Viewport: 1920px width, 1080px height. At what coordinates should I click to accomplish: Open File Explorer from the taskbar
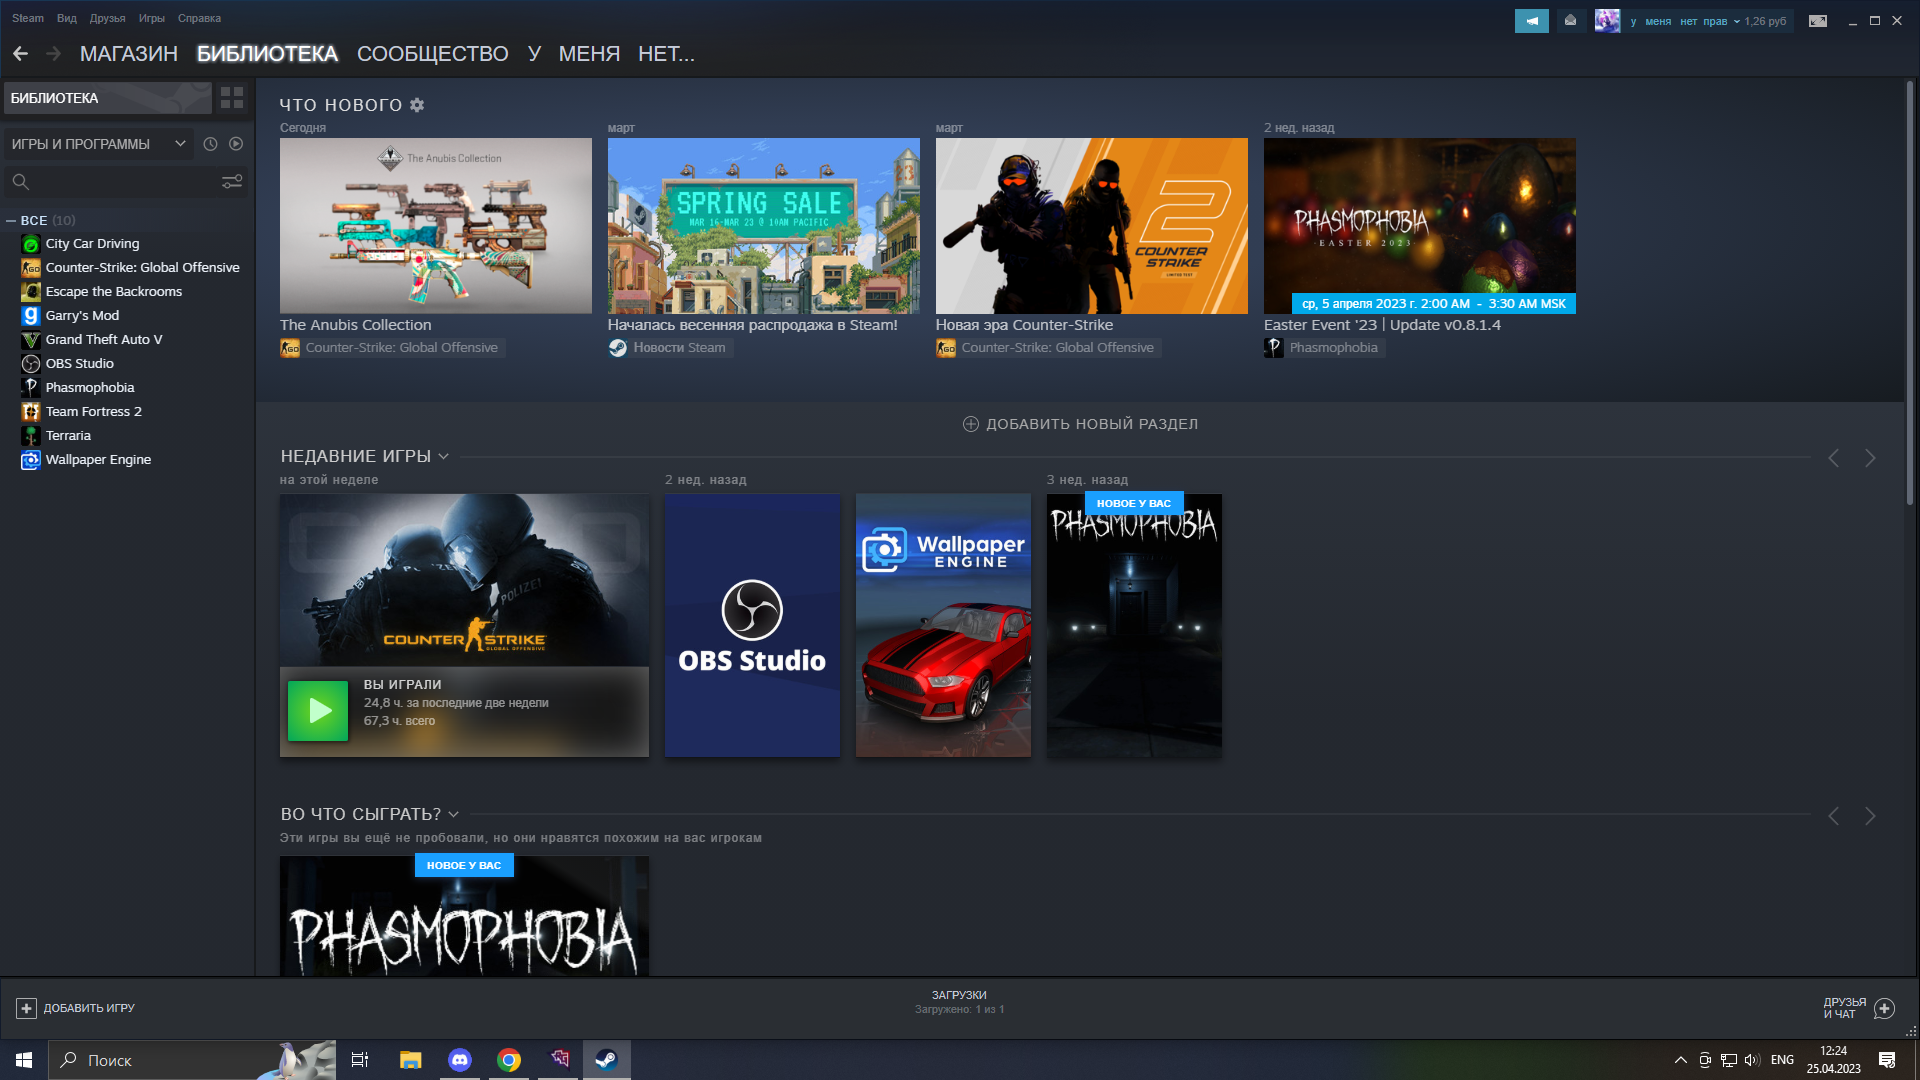410,1060
